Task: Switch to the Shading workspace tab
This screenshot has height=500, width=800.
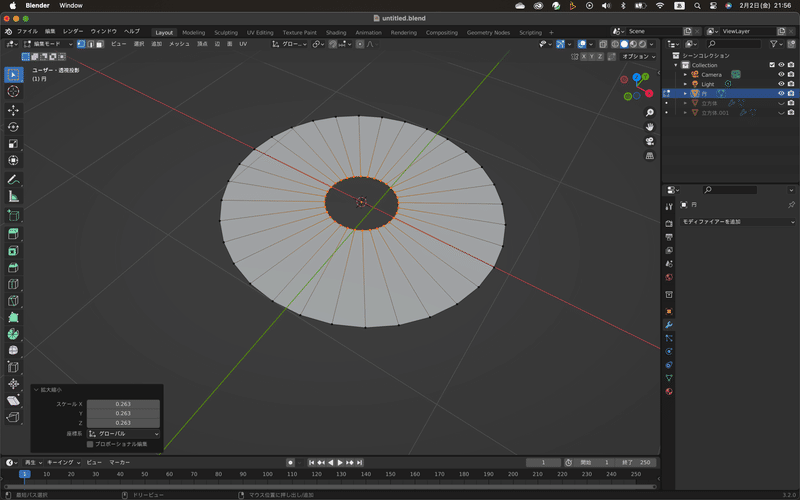Action: (x=336, y=32)
